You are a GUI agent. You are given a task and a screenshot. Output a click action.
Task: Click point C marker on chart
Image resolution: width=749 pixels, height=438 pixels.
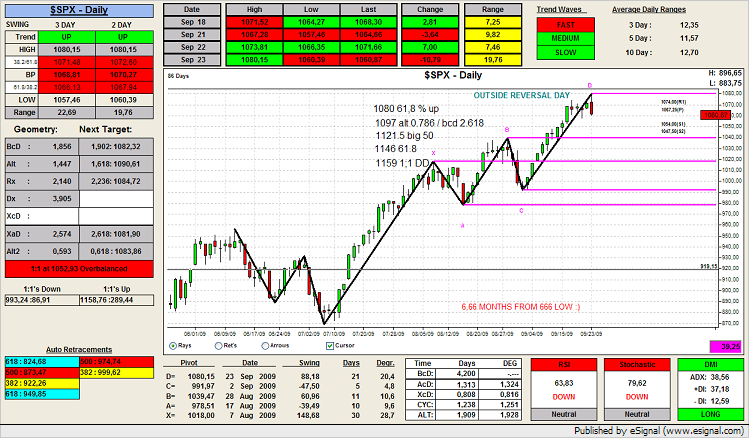coord(521,211)
